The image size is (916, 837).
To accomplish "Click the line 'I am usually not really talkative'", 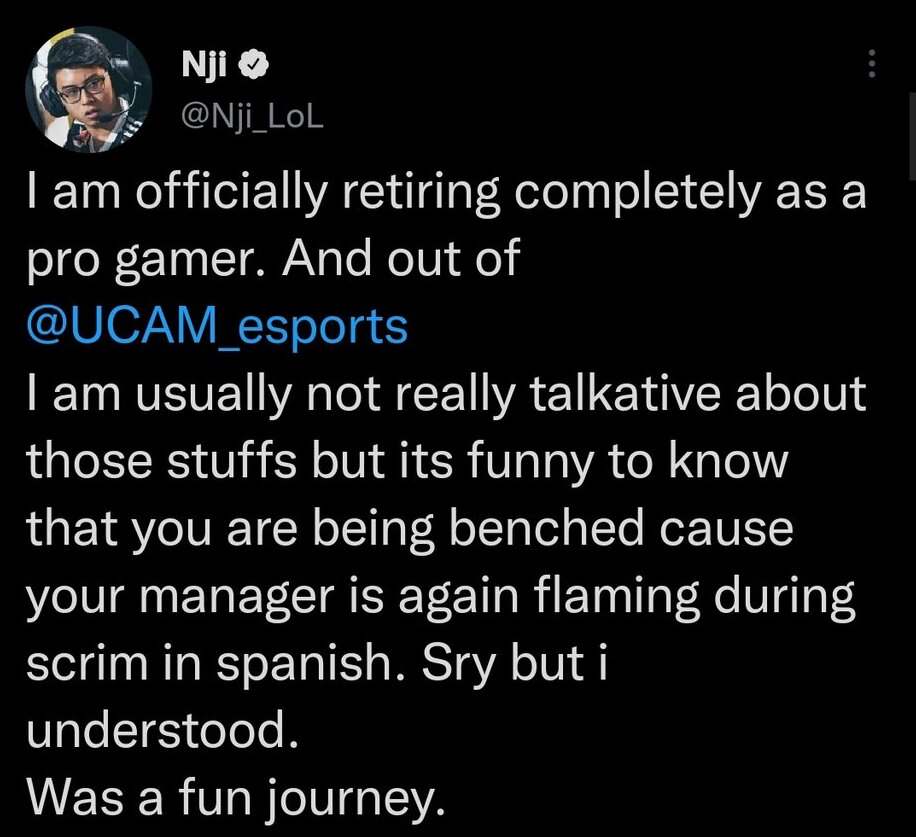I will click(x=446, y=393).
